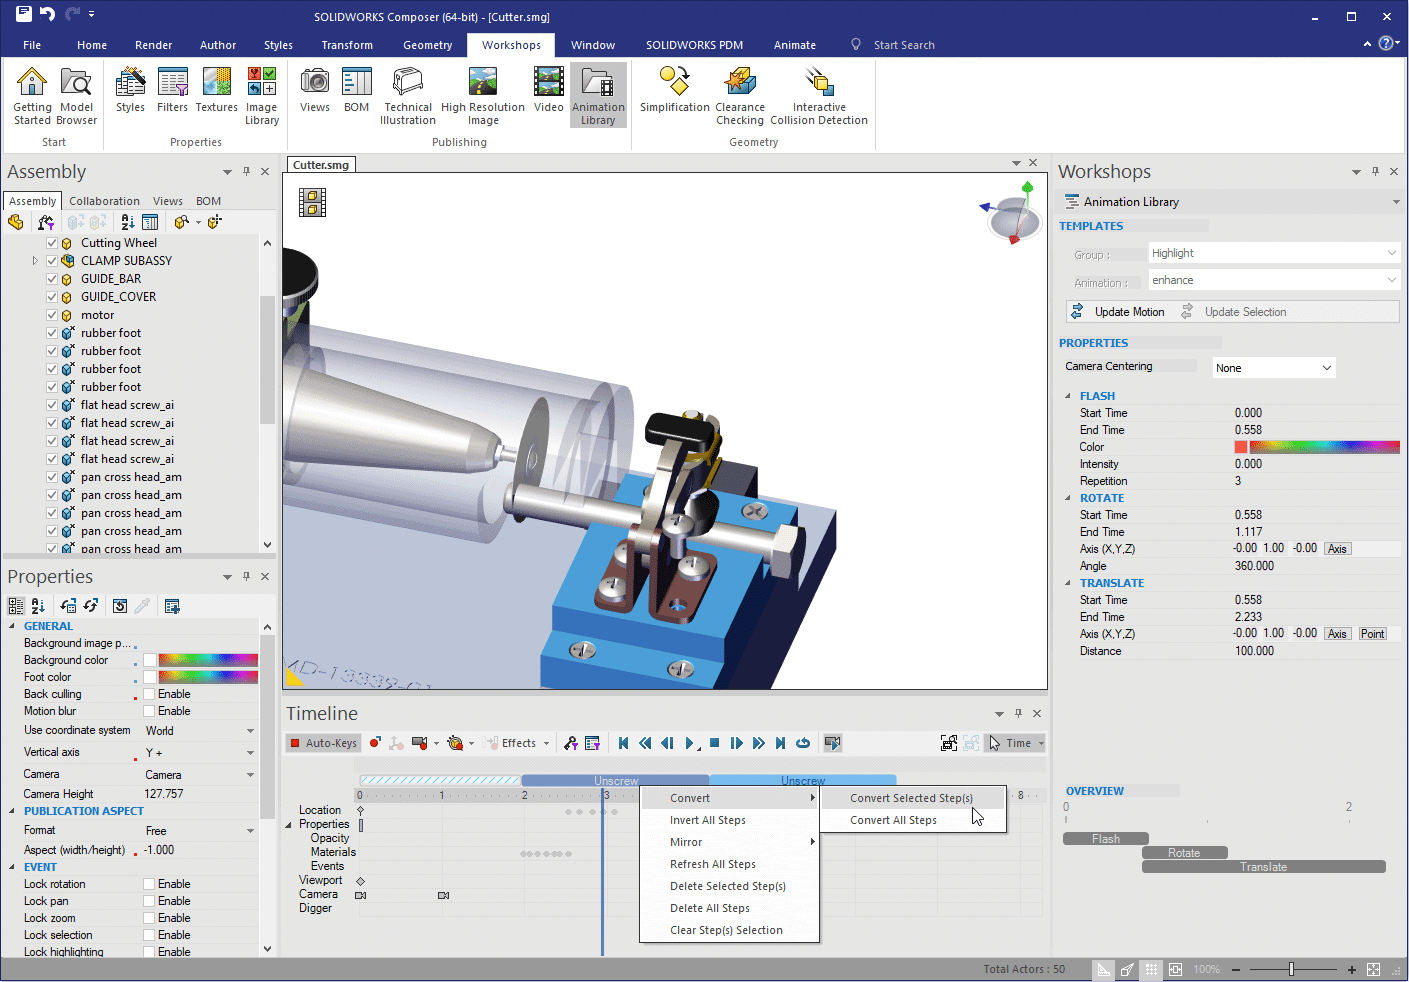This screenshot has width=1409, height=982.
Task: Toggle GUIDE_BAR visibility checkbox
Action: pos(52,279)
